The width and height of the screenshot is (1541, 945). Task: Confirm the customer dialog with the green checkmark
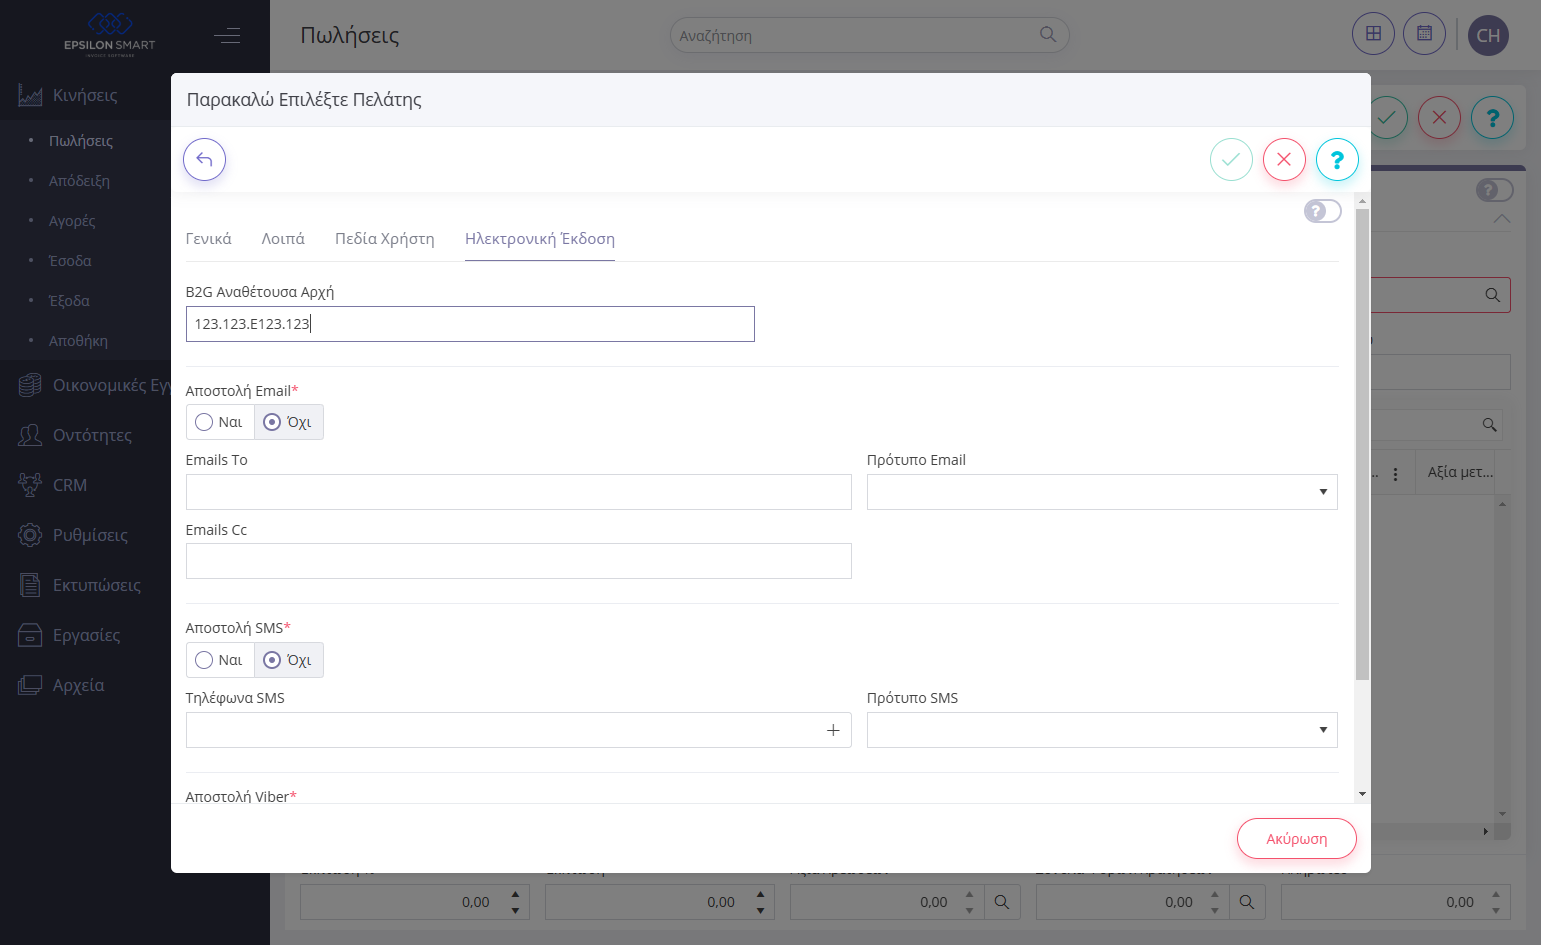point(1231,159)
